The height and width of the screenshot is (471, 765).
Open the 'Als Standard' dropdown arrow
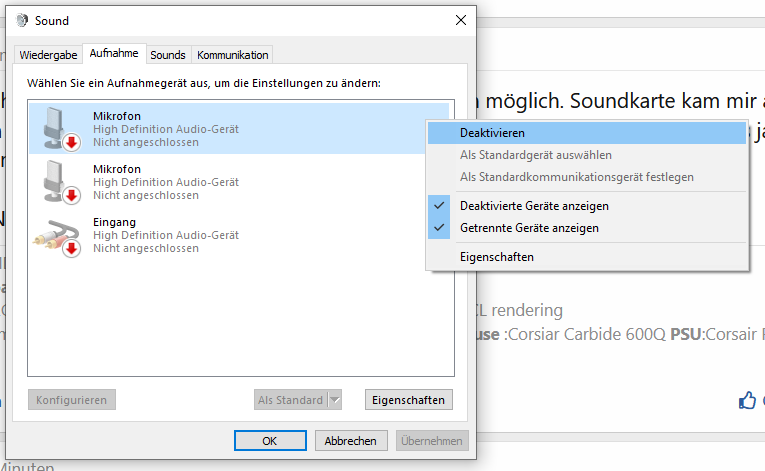(x=335, y=400)
